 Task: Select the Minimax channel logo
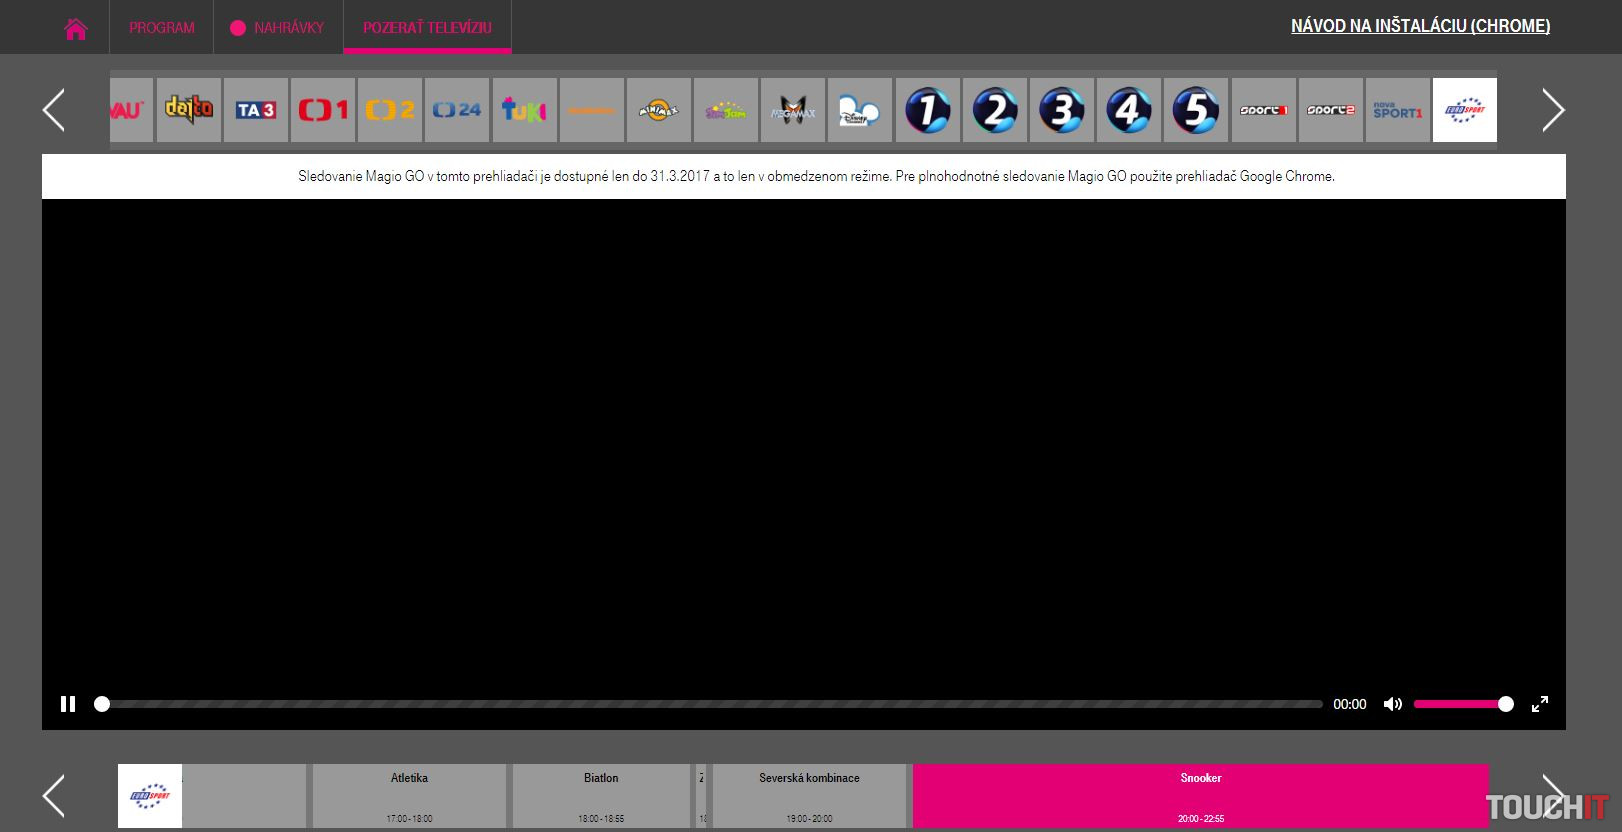[x=658, y=110]
